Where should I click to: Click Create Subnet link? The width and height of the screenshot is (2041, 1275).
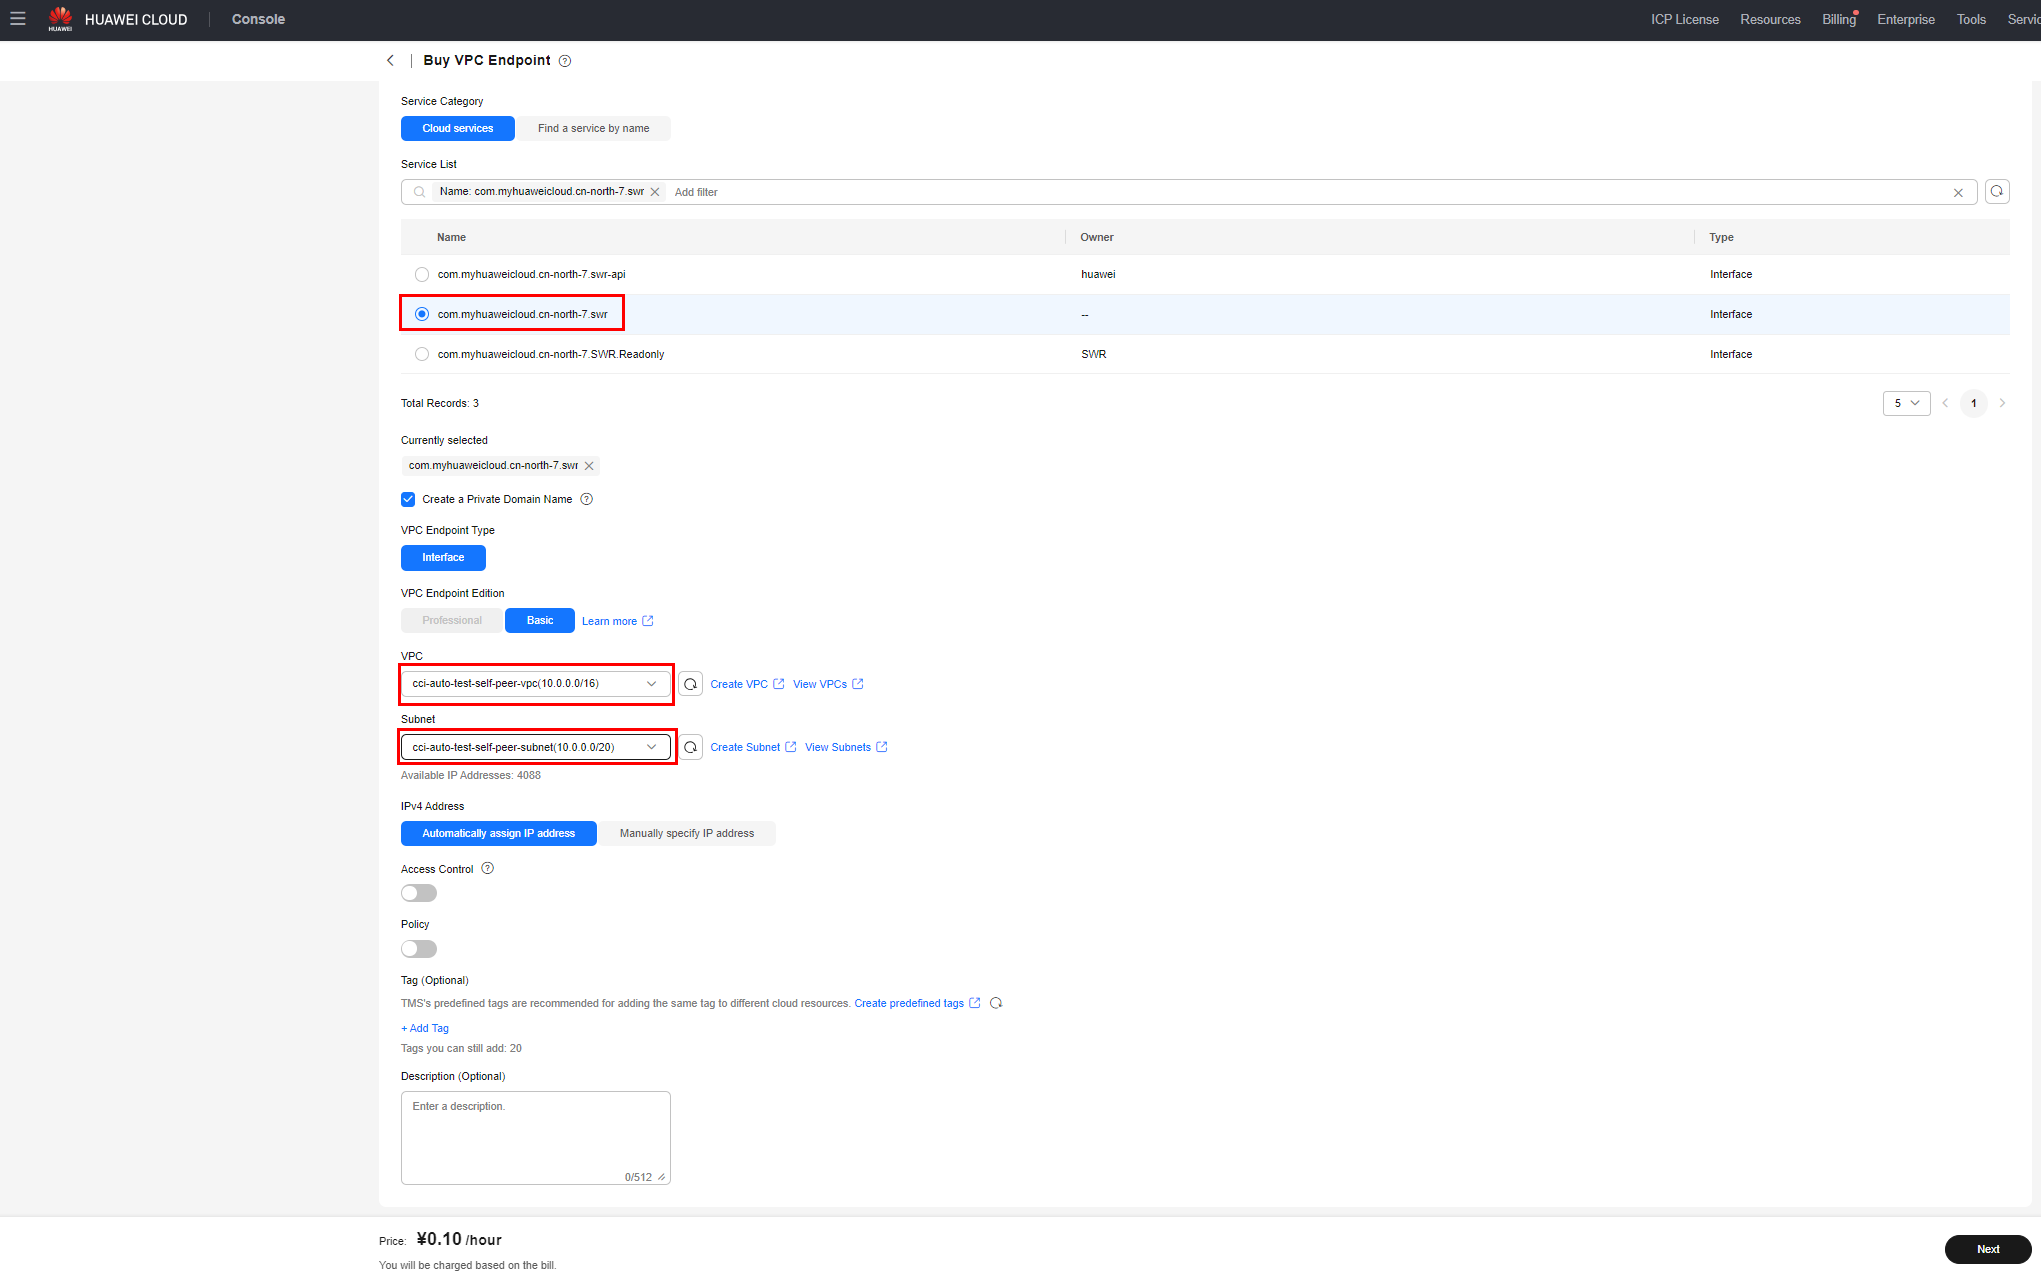click(x=753, y=747)
